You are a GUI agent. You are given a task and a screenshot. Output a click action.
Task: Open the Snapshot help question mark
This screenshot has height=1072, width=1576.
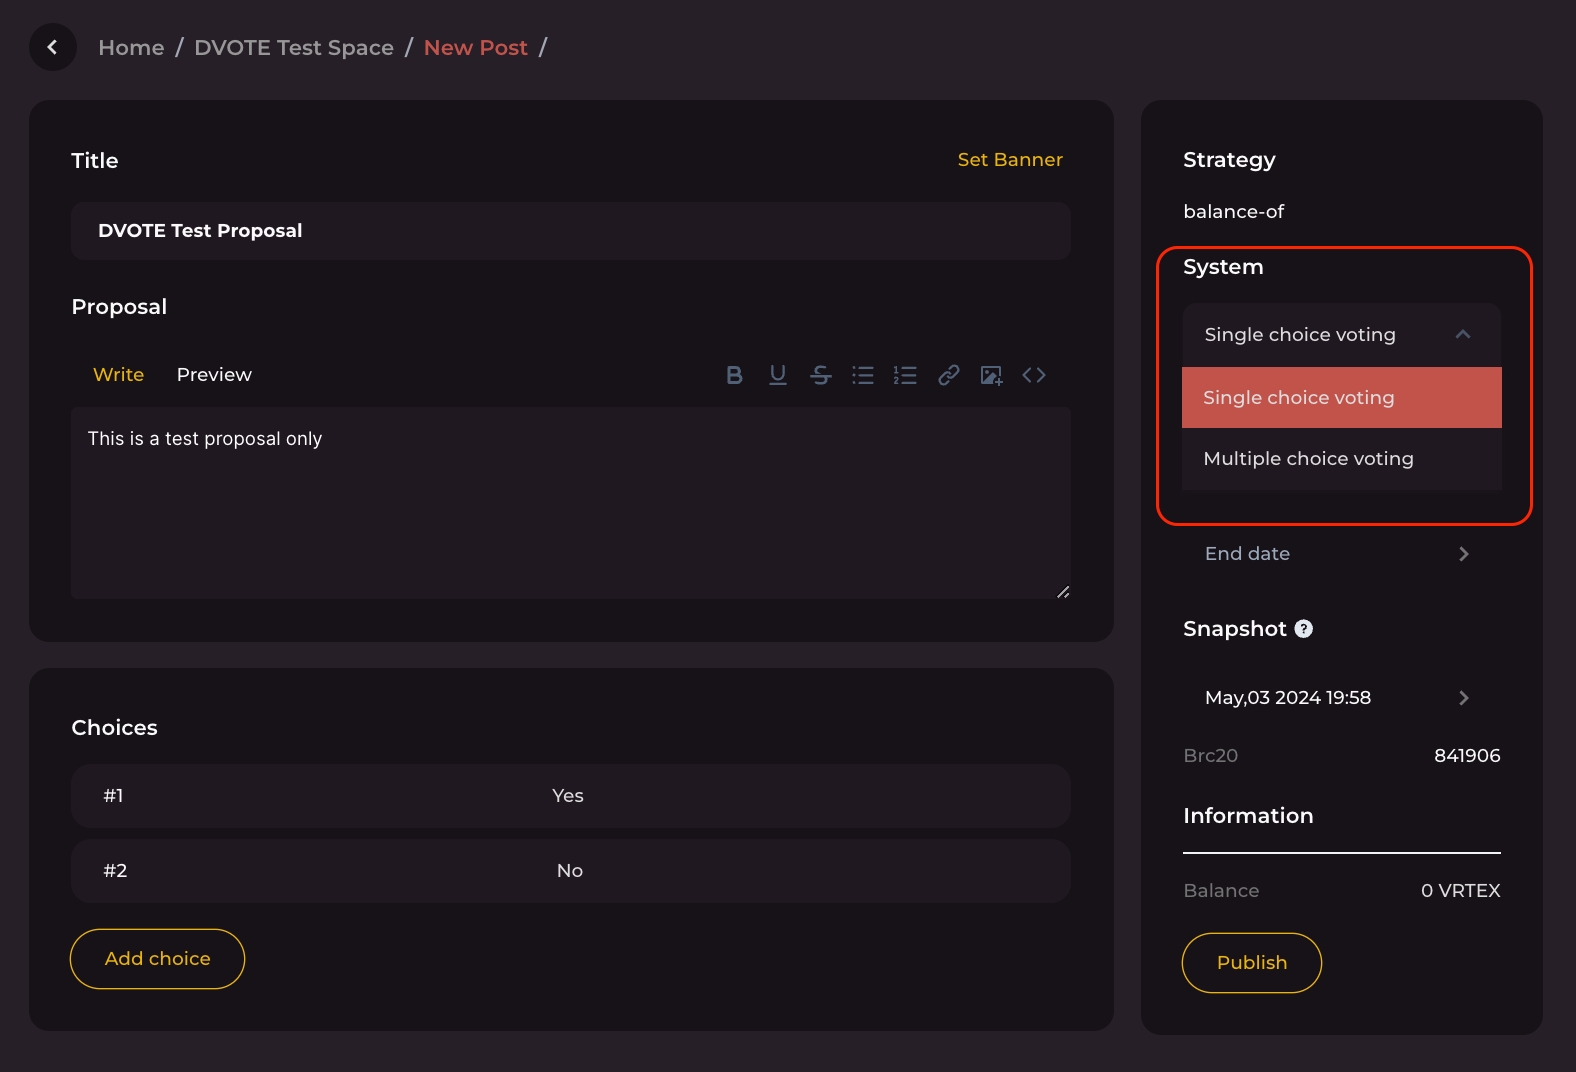click(1303, 629)
